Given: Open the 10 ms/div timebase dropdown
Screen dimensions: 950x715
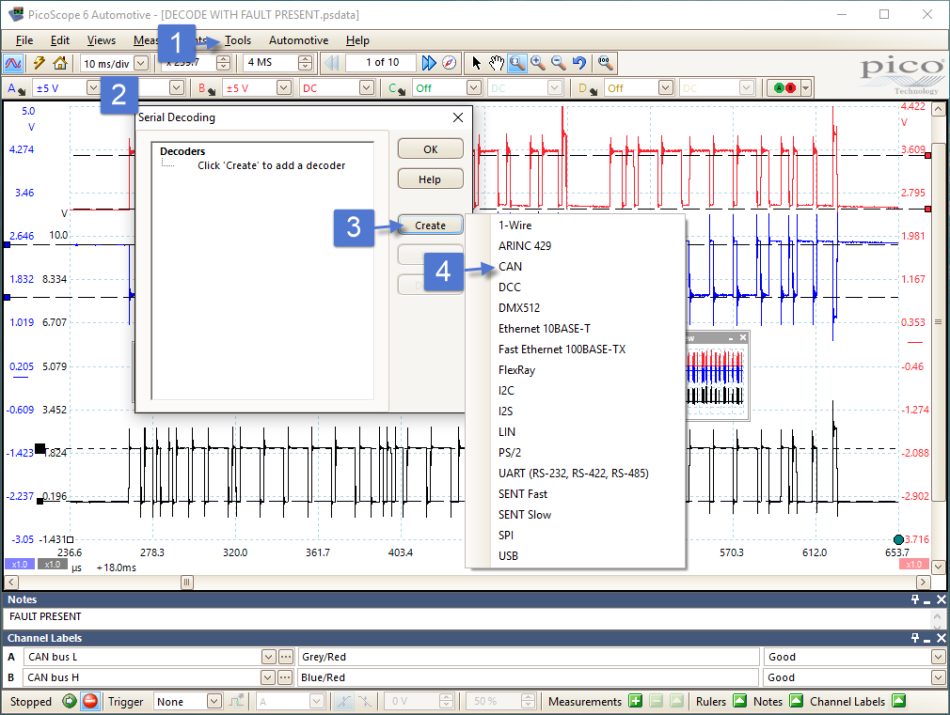Looking at the screenshot, I should click(x=141, y=63).
